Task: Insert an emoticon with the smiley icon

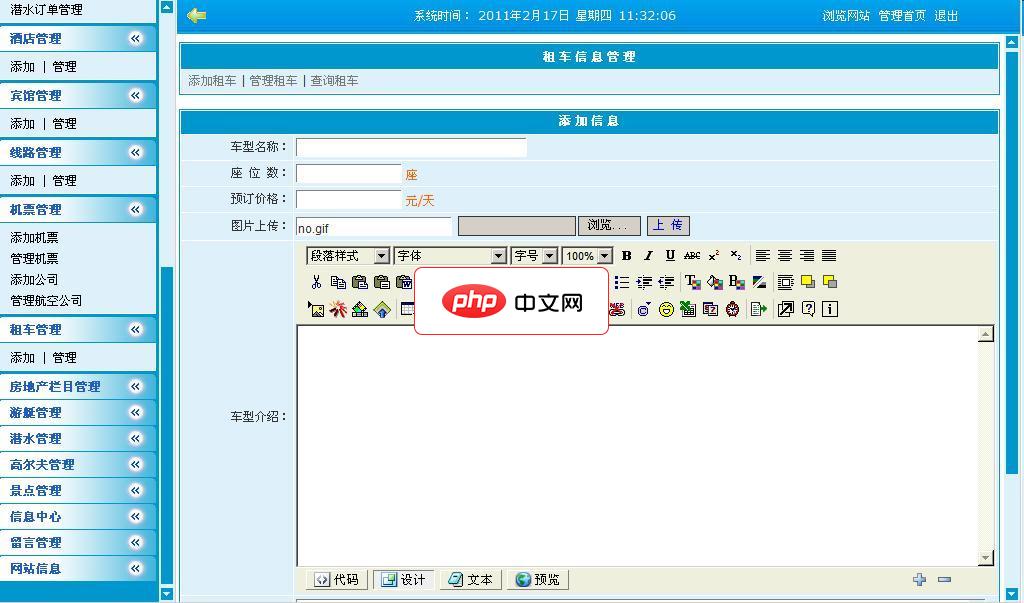Action: click(666, 309)
